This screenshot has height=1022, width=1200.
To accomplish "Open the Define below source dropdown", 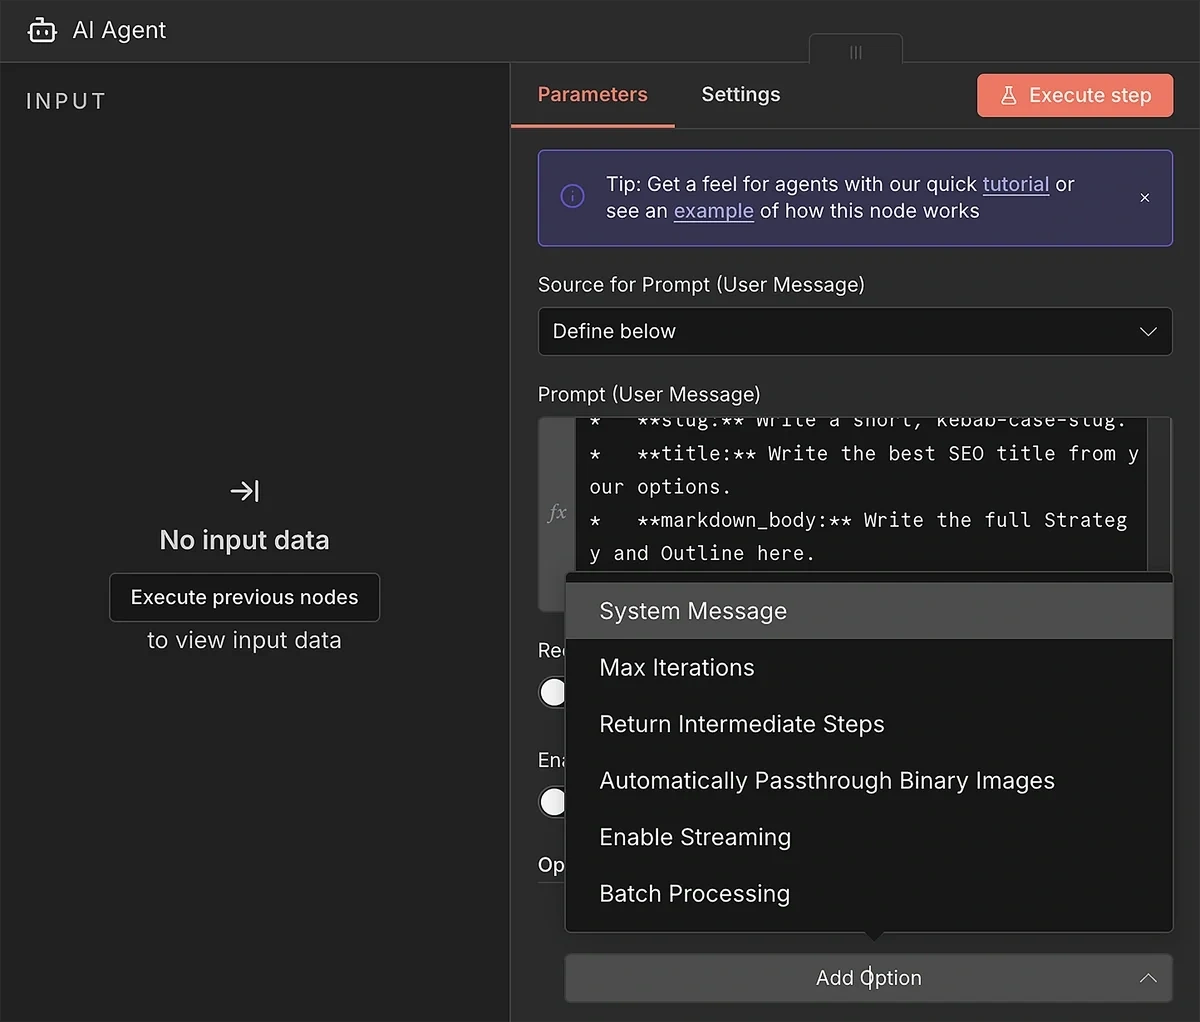I will (x=855, y=331).
